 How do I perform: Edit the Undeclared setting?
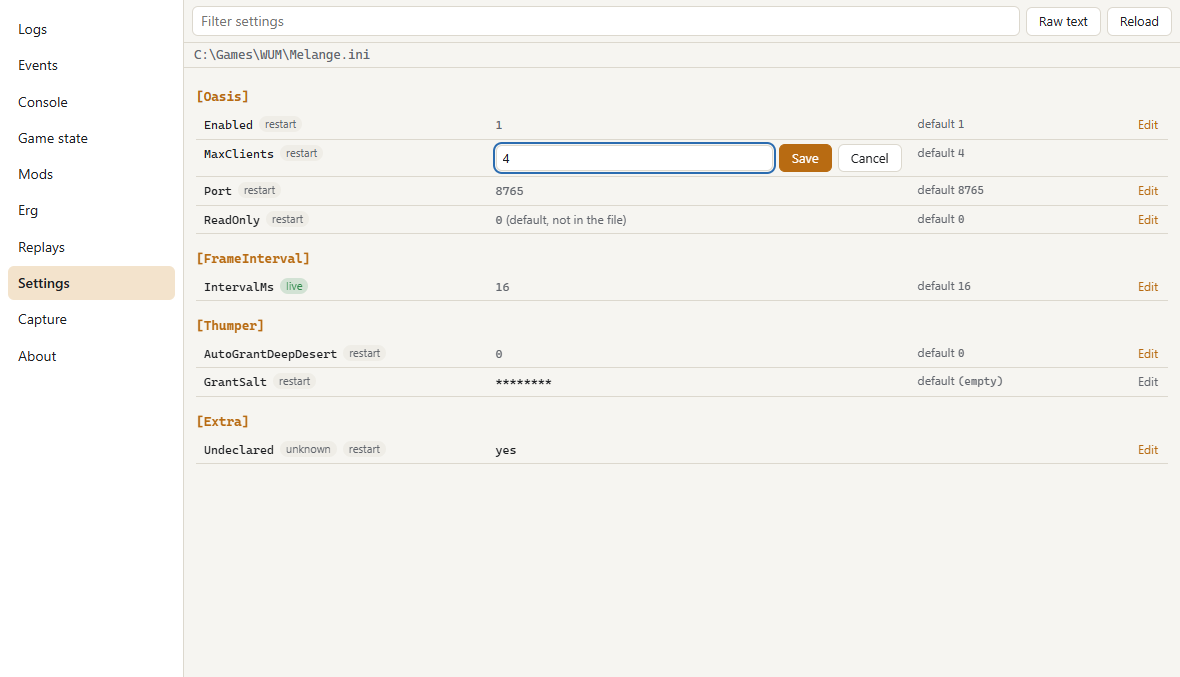coord(1148,449)
